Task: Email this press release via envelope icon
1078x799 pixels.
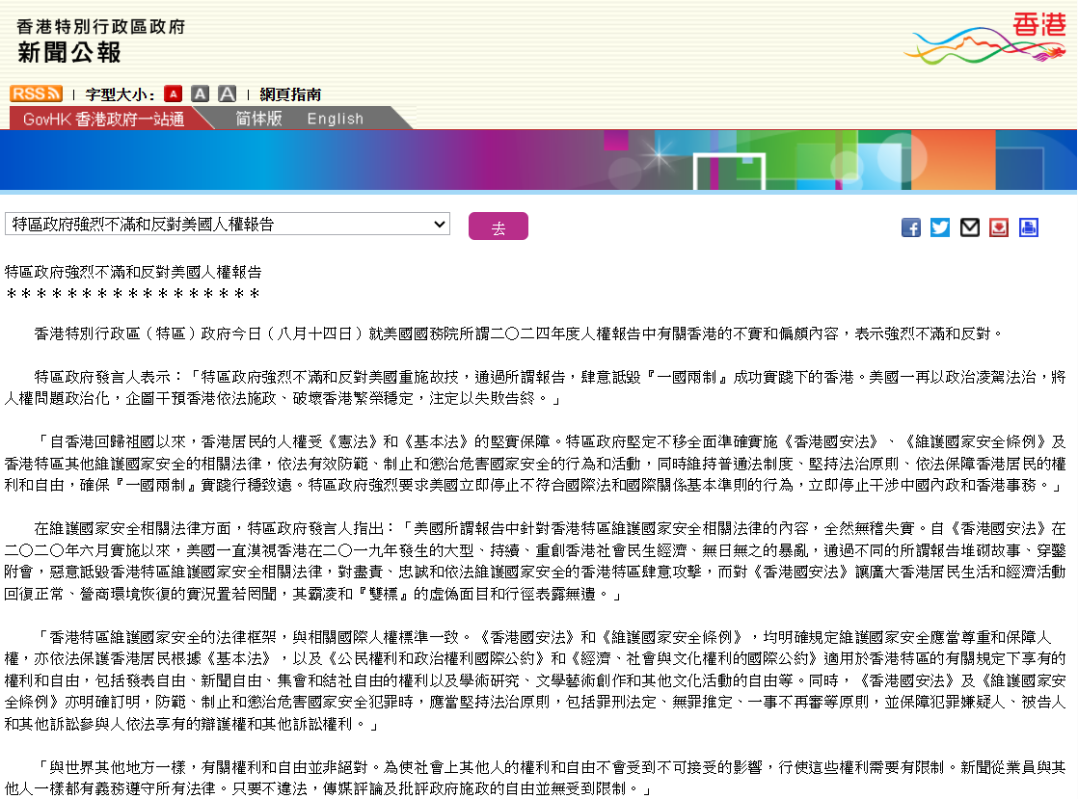Action: click(x=969, y=227)
